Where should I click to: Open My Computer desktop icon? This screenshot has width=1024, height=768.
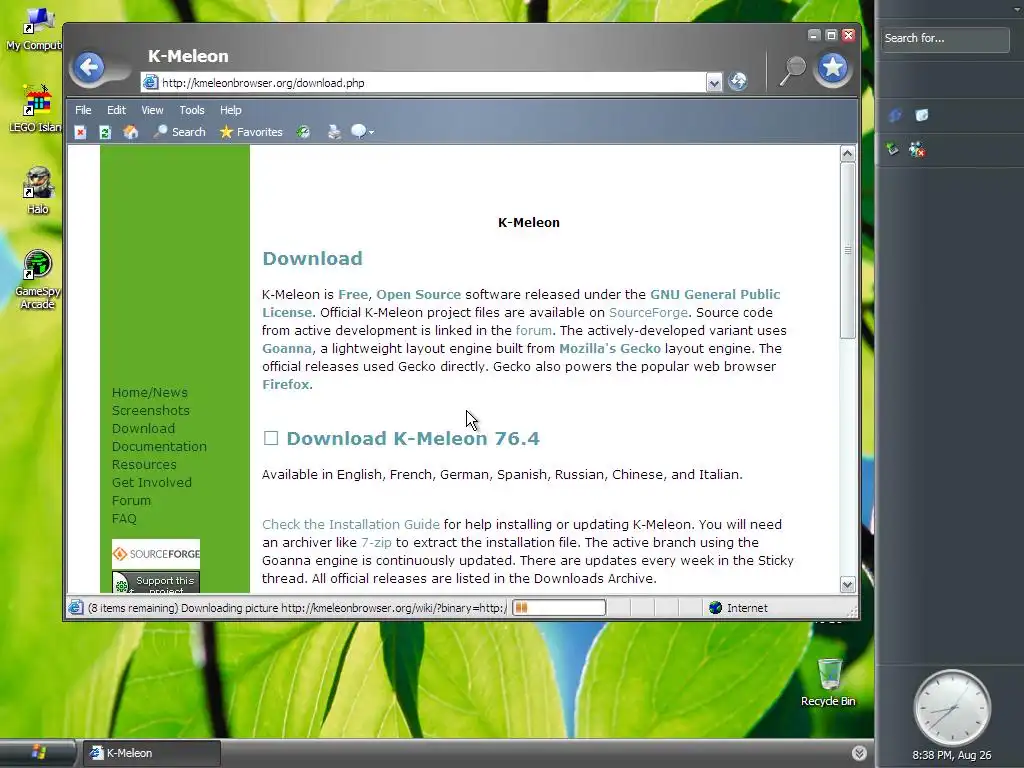click(x=37, y=30)
